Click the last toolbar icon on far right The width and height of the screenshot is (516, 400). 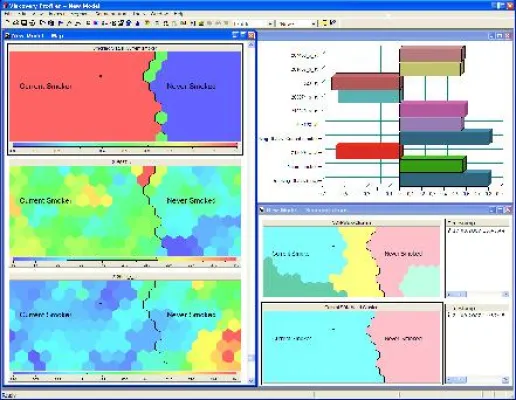333,23
